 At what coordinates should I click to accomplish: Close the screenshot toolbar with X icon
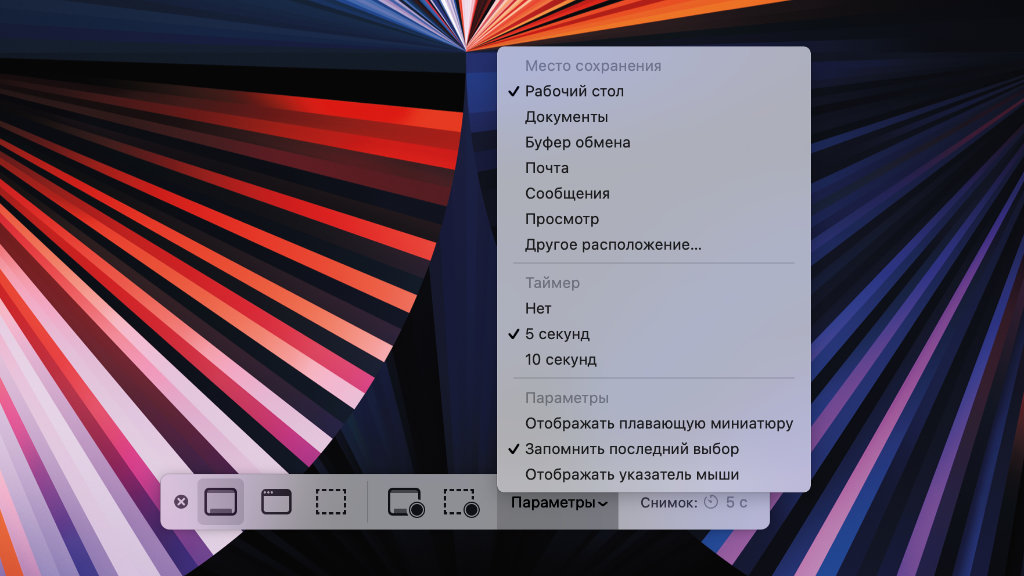point(181,502)
